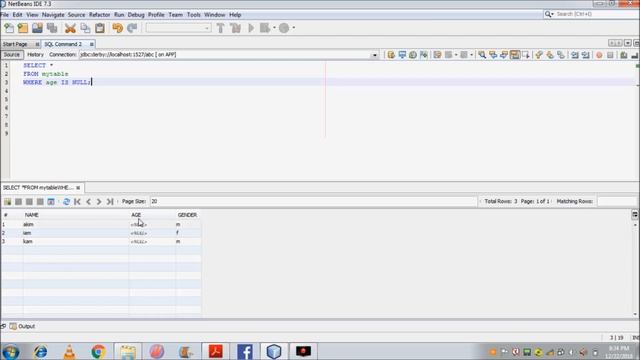
Task: Open the Debug menu
Action: pyautogui.click(x=136, y=15)
